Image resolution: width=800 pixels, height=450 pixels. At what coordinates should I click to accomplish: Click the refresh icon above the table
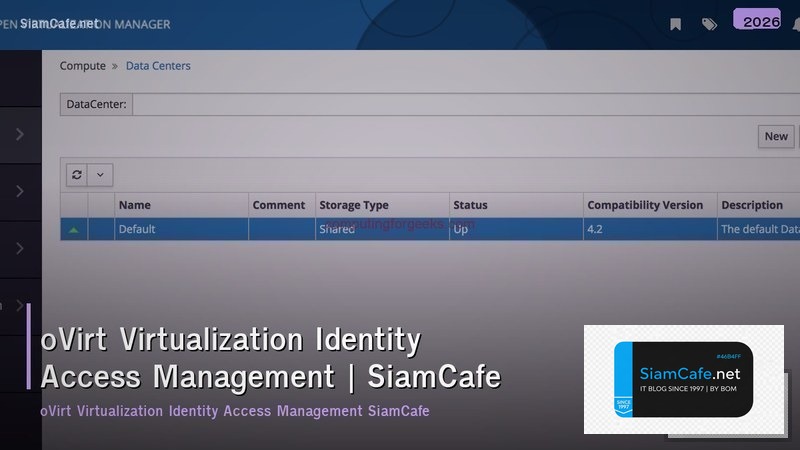[77, 175]
